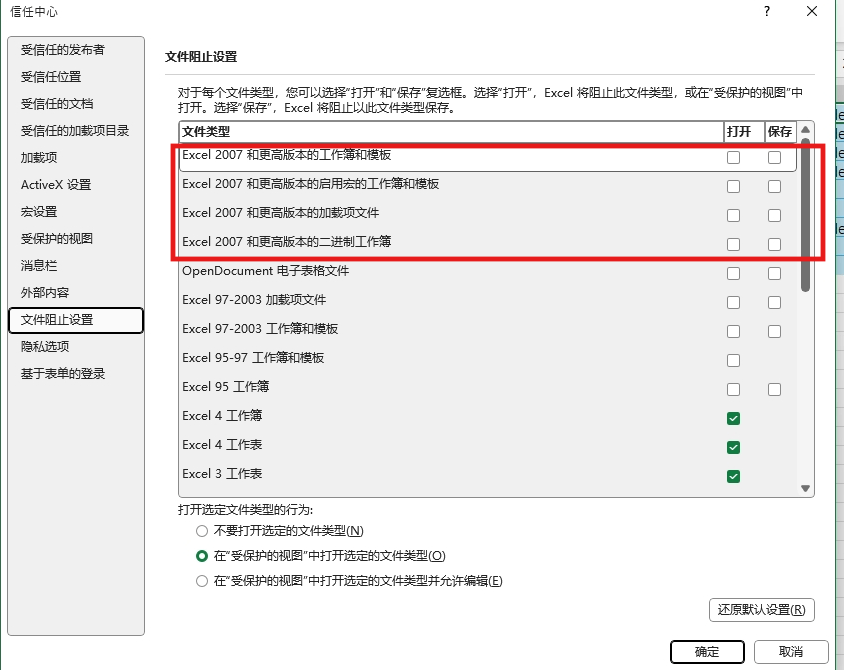Uncheck 打开 for Excel 4 工作簿
Image resolution: width=844 pixels, height=670 pixels.
coord(733,418)
